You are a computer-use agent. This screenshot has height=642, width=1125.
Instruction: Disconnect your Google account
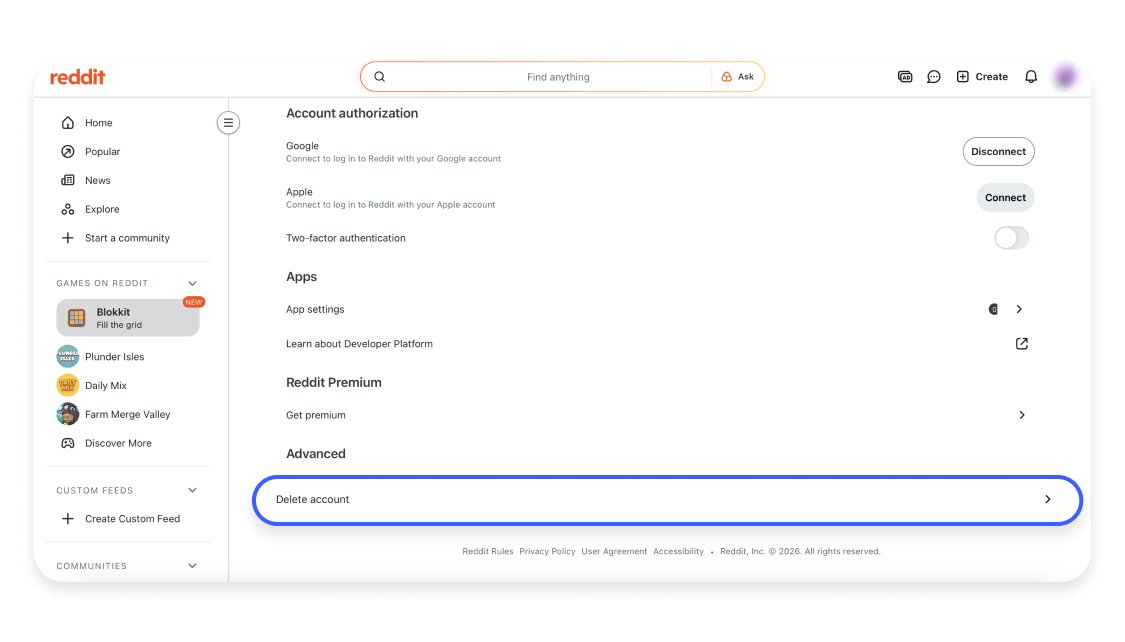click(x=998, y=151)
